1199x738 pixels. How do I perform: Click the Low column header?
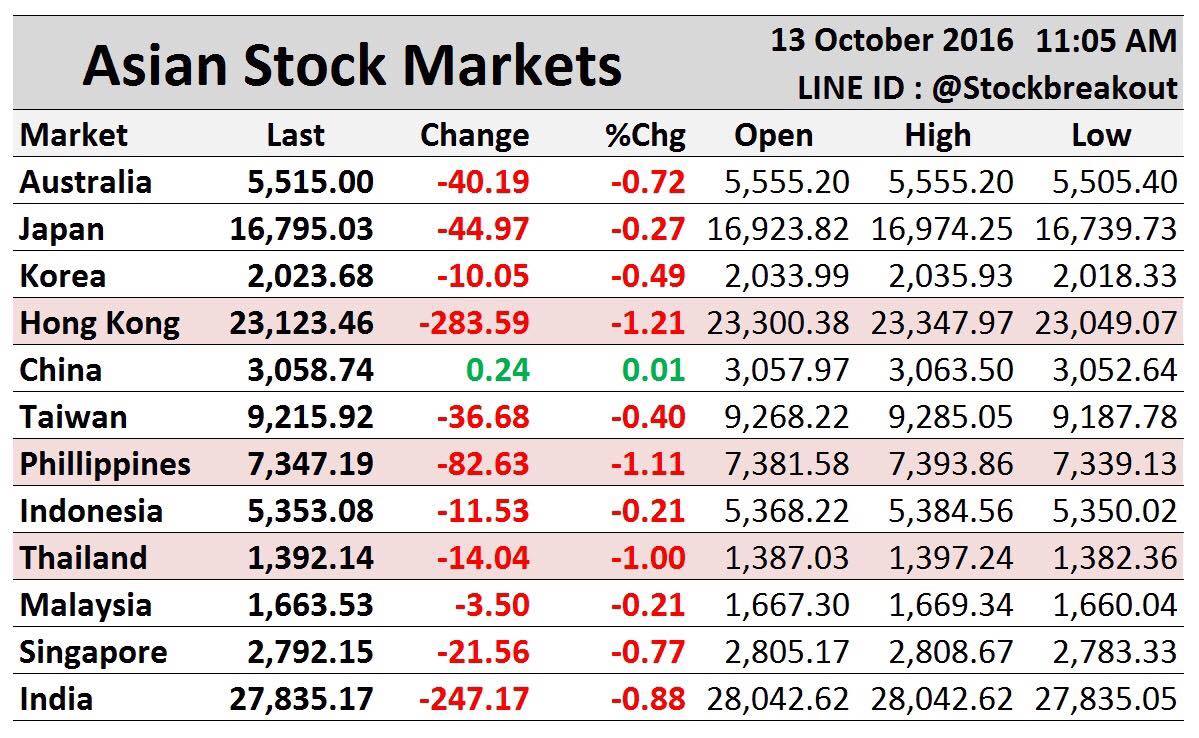tap(1101, 135)
